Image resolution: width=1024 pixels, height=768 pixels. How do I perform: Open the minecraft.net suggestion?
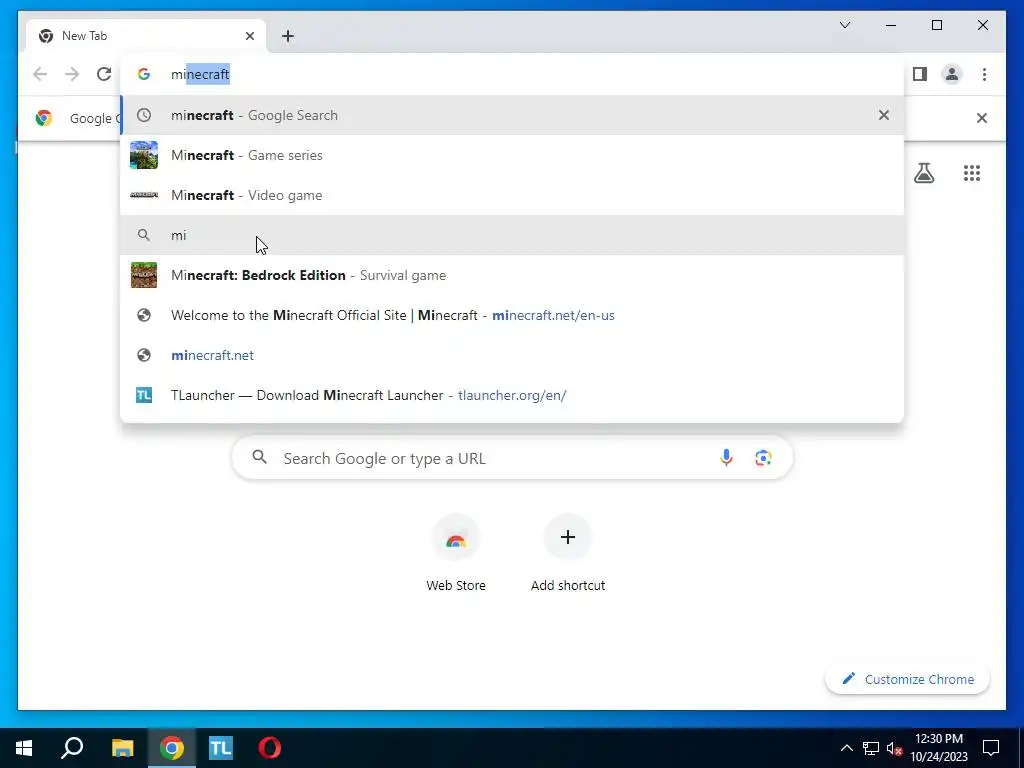(512, 355)
